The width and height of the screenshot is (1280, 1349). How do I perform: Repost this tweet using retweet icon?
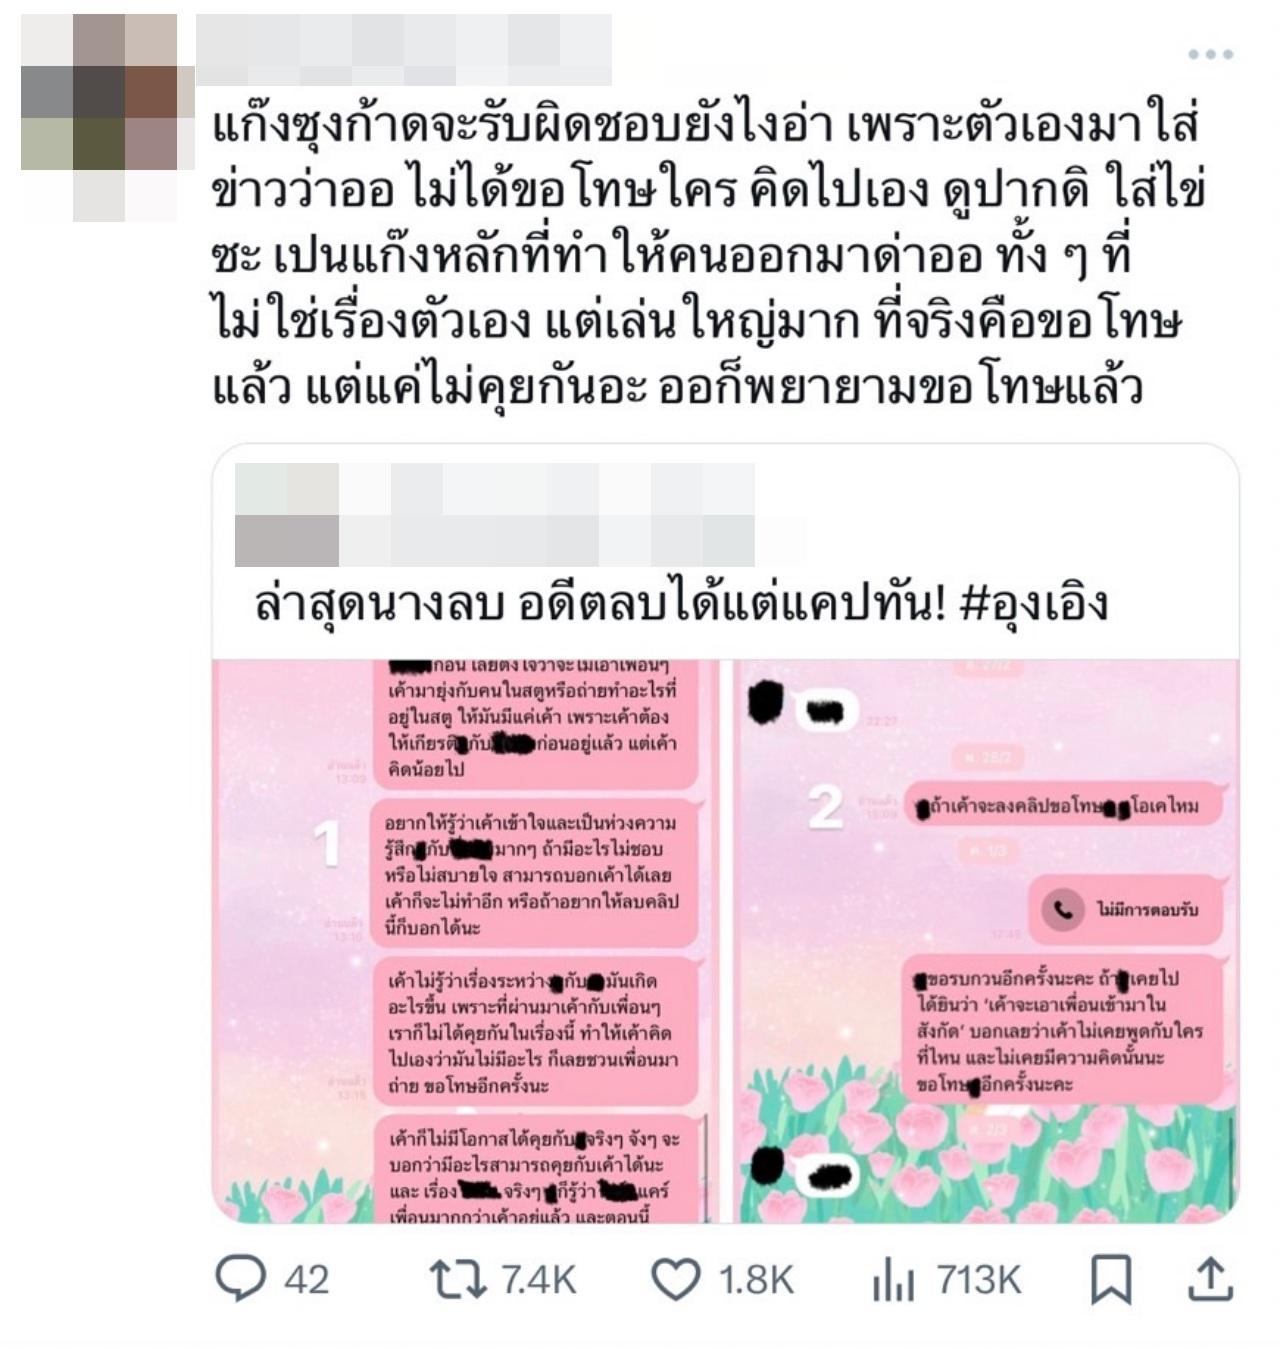[457, 1280]
